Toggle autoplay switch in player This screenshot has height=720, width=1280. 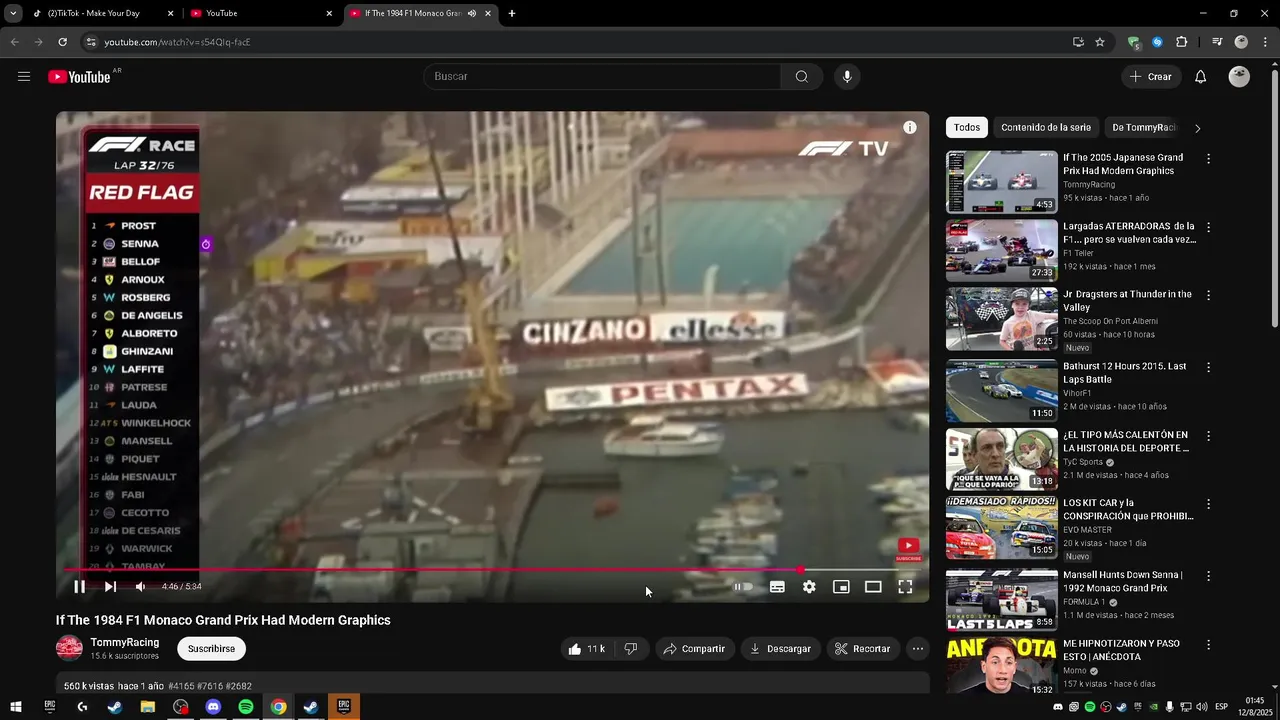(743, 587)
